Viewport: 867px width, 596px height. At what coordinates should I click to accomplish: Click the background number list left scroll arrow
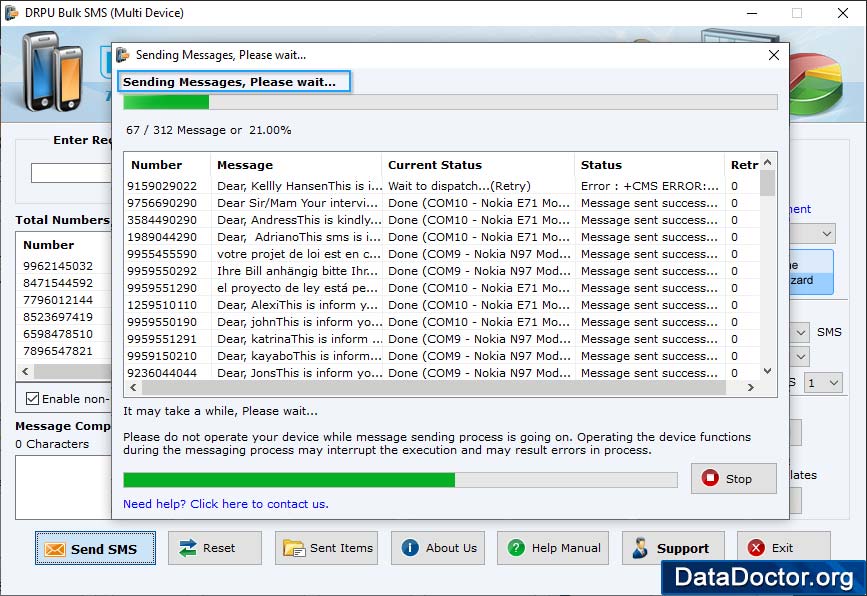point(25,372)
